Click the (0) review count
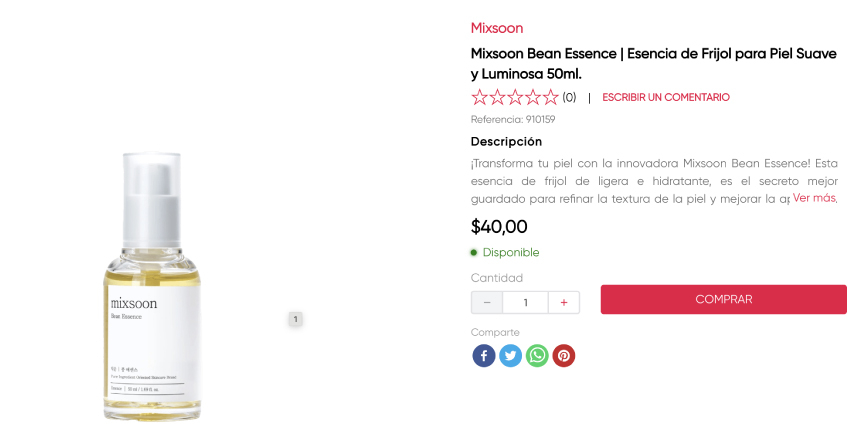The width and height of the screenshot is (862, 444). [569, 98]
